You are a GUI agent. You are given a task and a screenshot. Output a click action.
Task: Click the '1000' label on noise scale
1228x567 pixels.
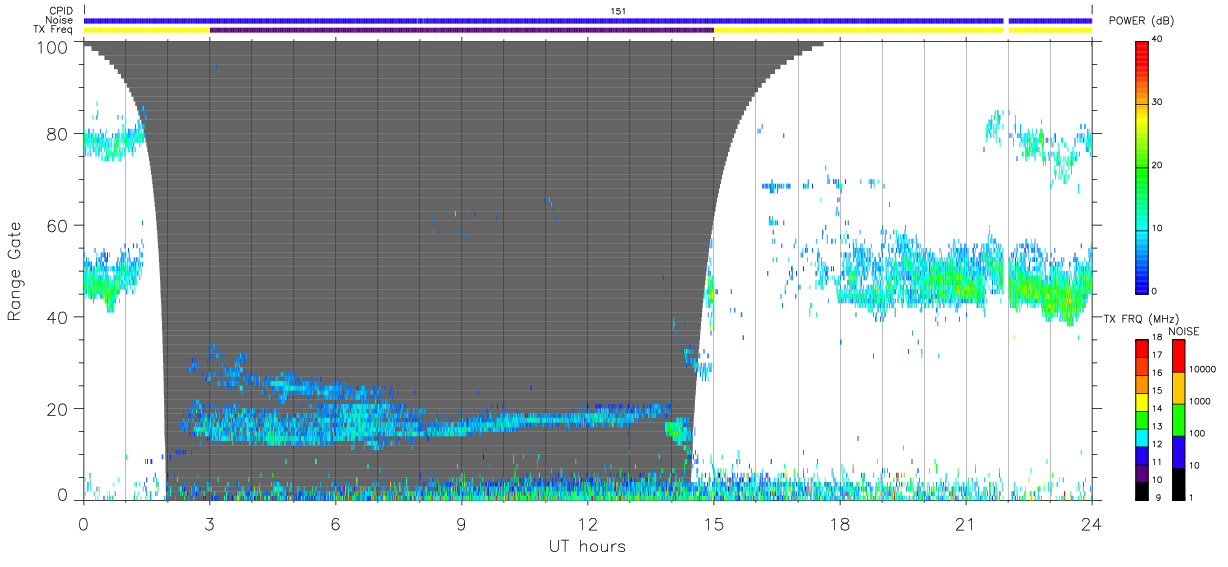click(1200, 401)
